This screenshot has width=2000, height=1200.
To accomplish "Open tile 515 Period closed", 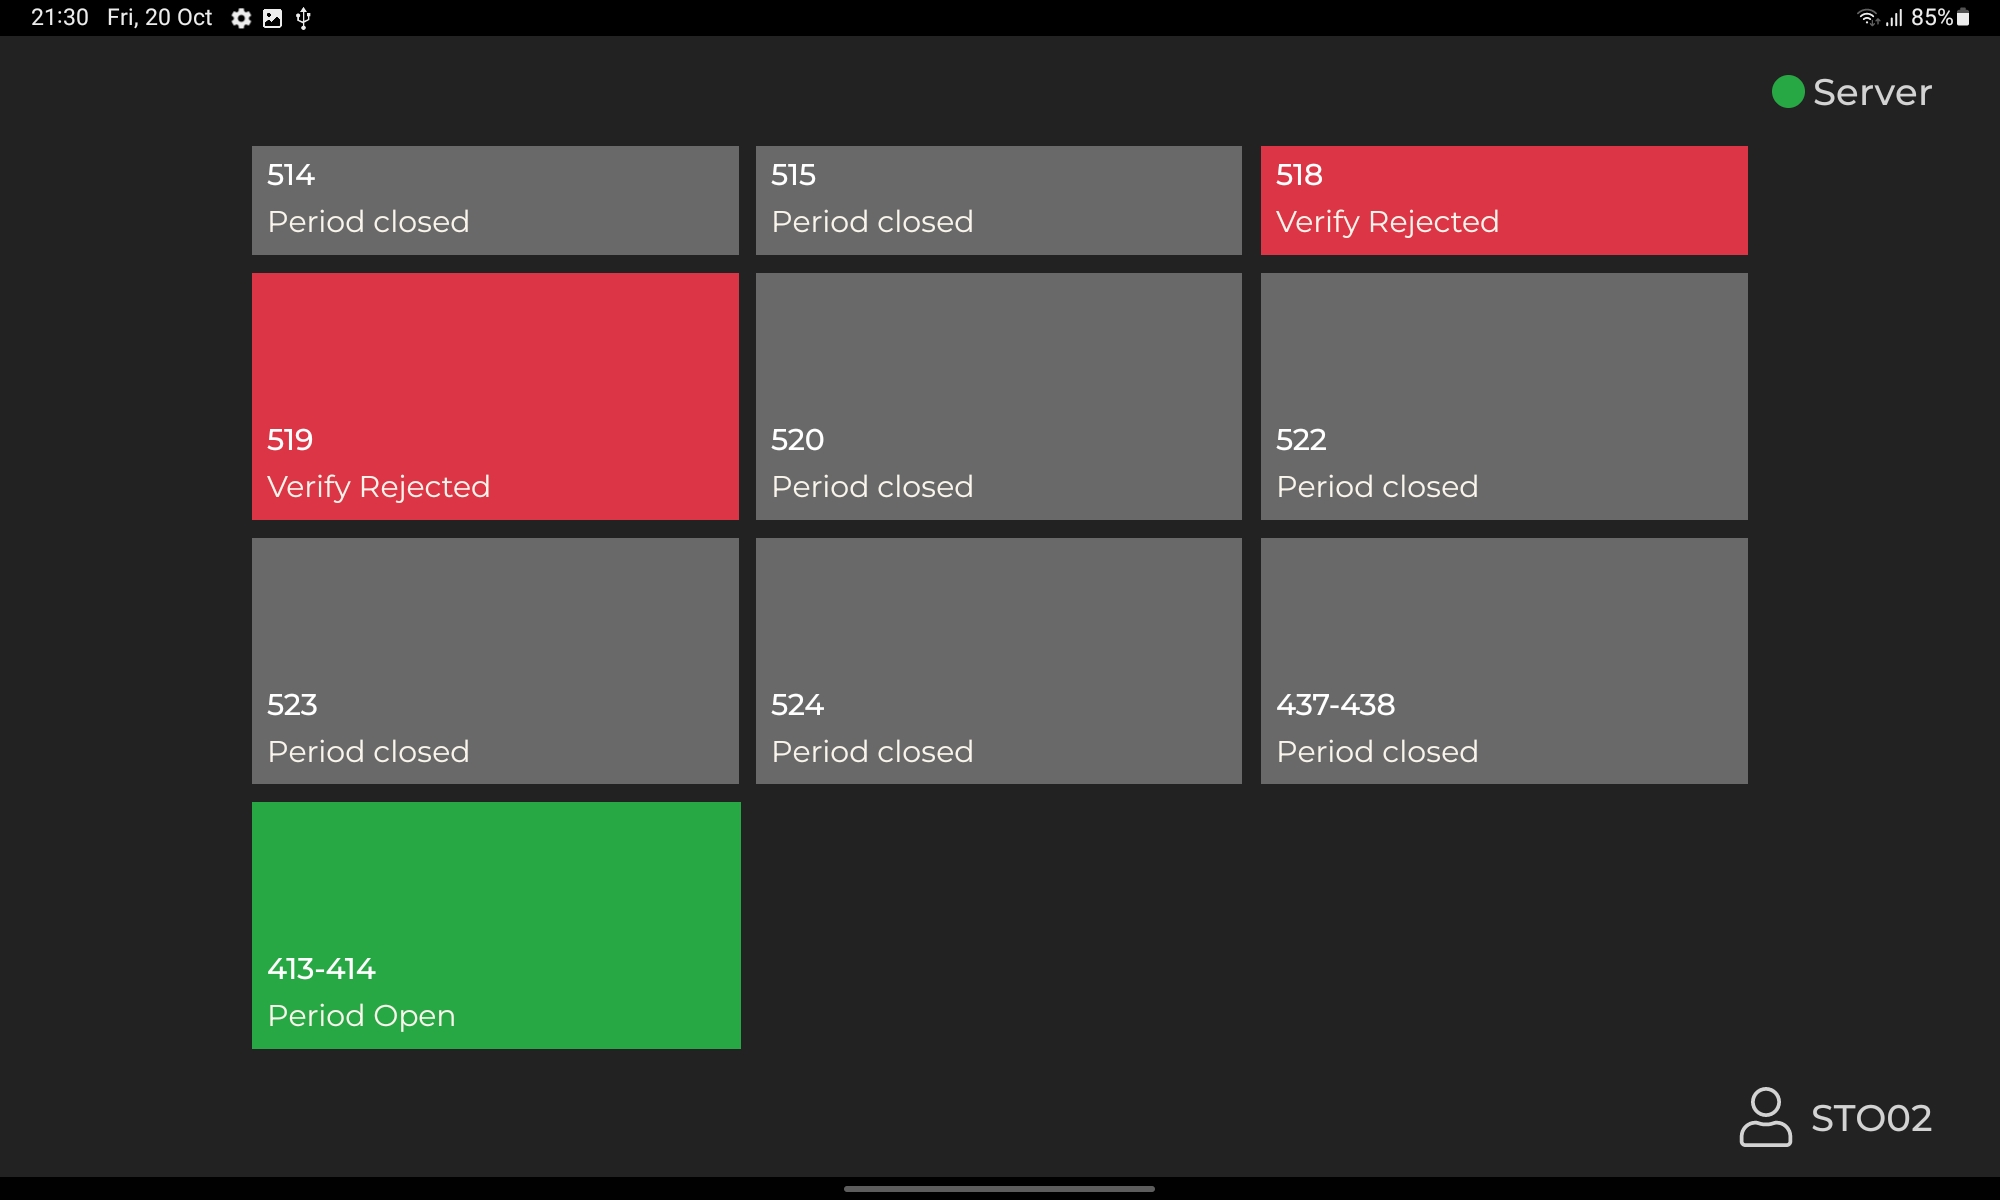I will 998,200.
